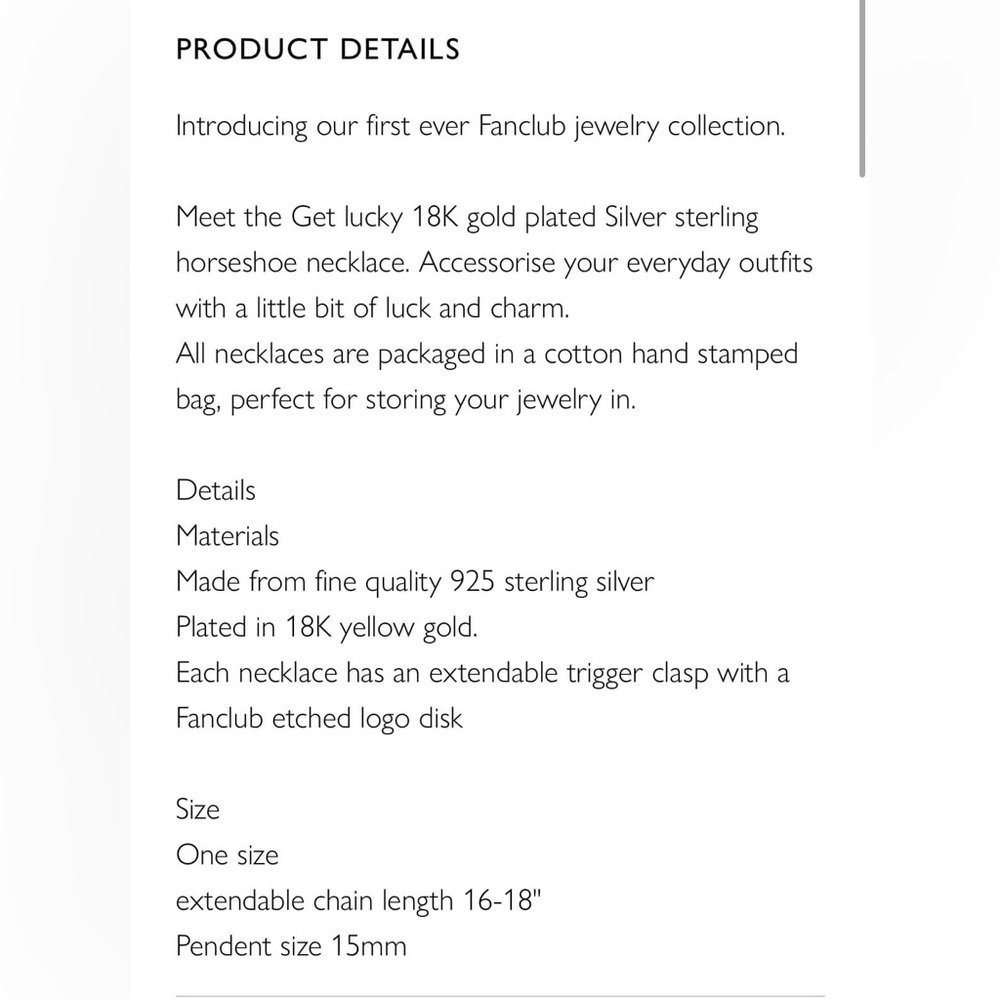1000x1000 pixels.
Task: Click the Details subheading
Action: click(x=216, y=490)
